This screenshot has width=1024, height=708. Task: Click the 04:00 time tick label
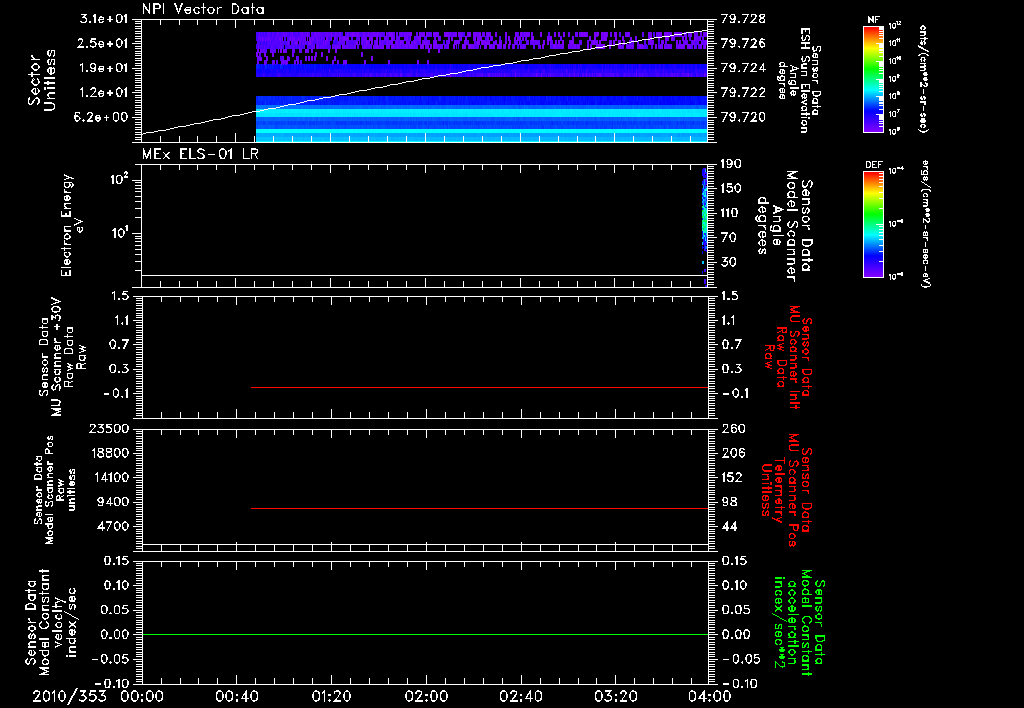(x=710, y=696)
